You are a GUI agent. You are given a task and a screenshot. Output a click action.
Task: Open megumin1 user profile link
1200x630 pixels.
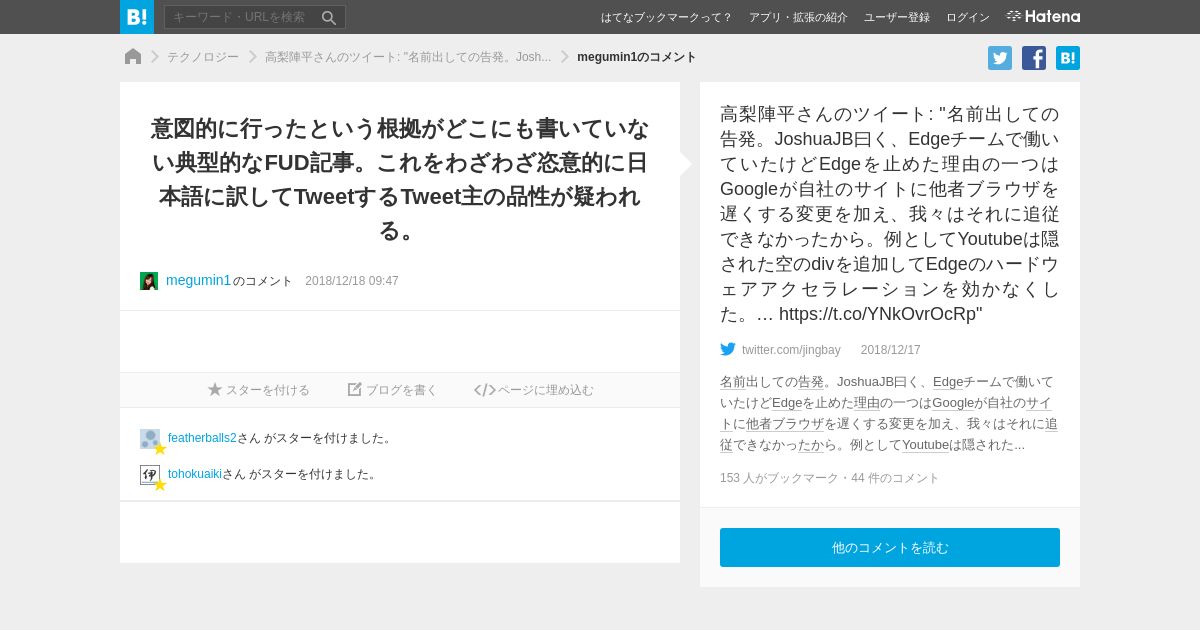pos(198,280)
